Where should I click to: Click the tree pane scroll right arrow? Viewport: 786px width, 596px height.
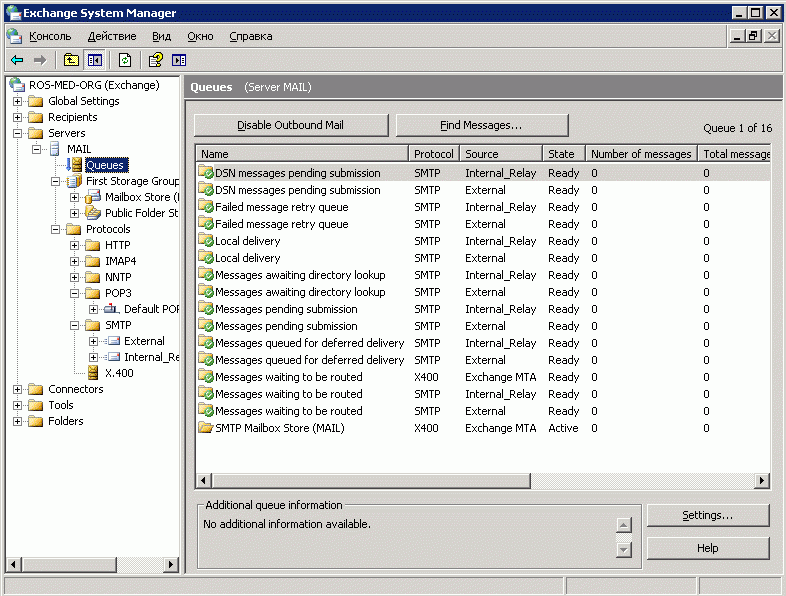coord(171,564)
